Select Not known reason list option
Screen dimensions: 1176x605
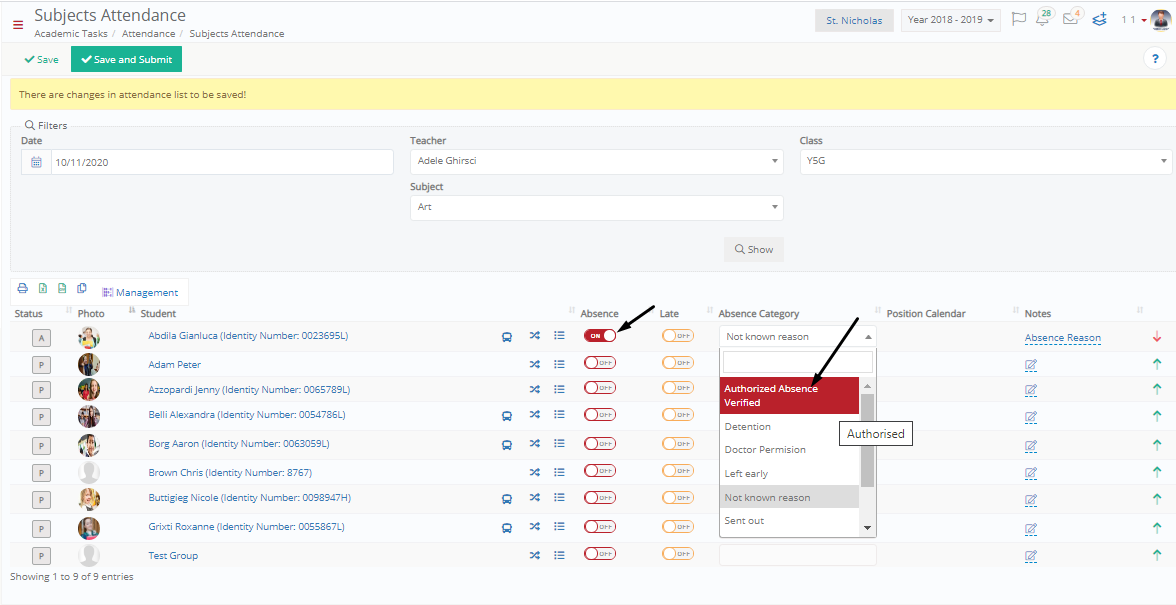pyautogui.click(x=789, y=497)
